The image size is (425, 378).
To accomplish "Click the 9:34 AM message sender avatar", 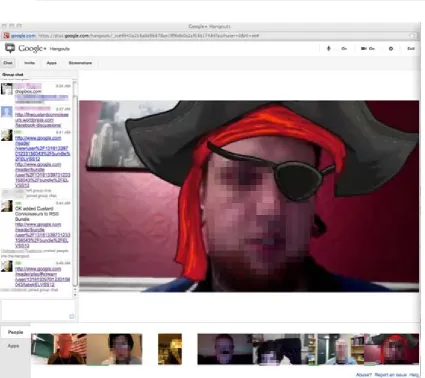I will 7,89.
